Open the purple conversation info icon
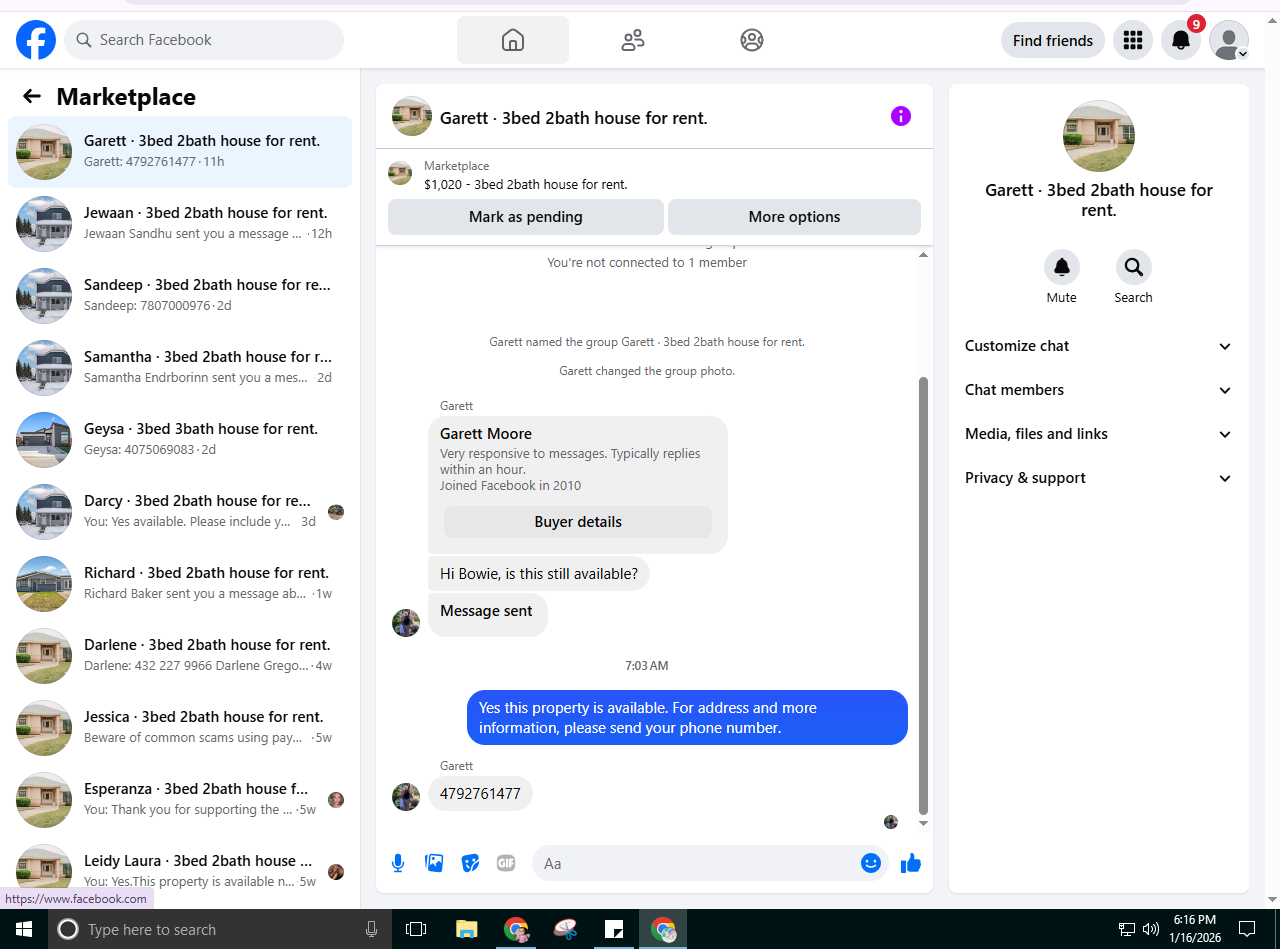The height and width of the screenshot is (949, 1280). [901, 116]
